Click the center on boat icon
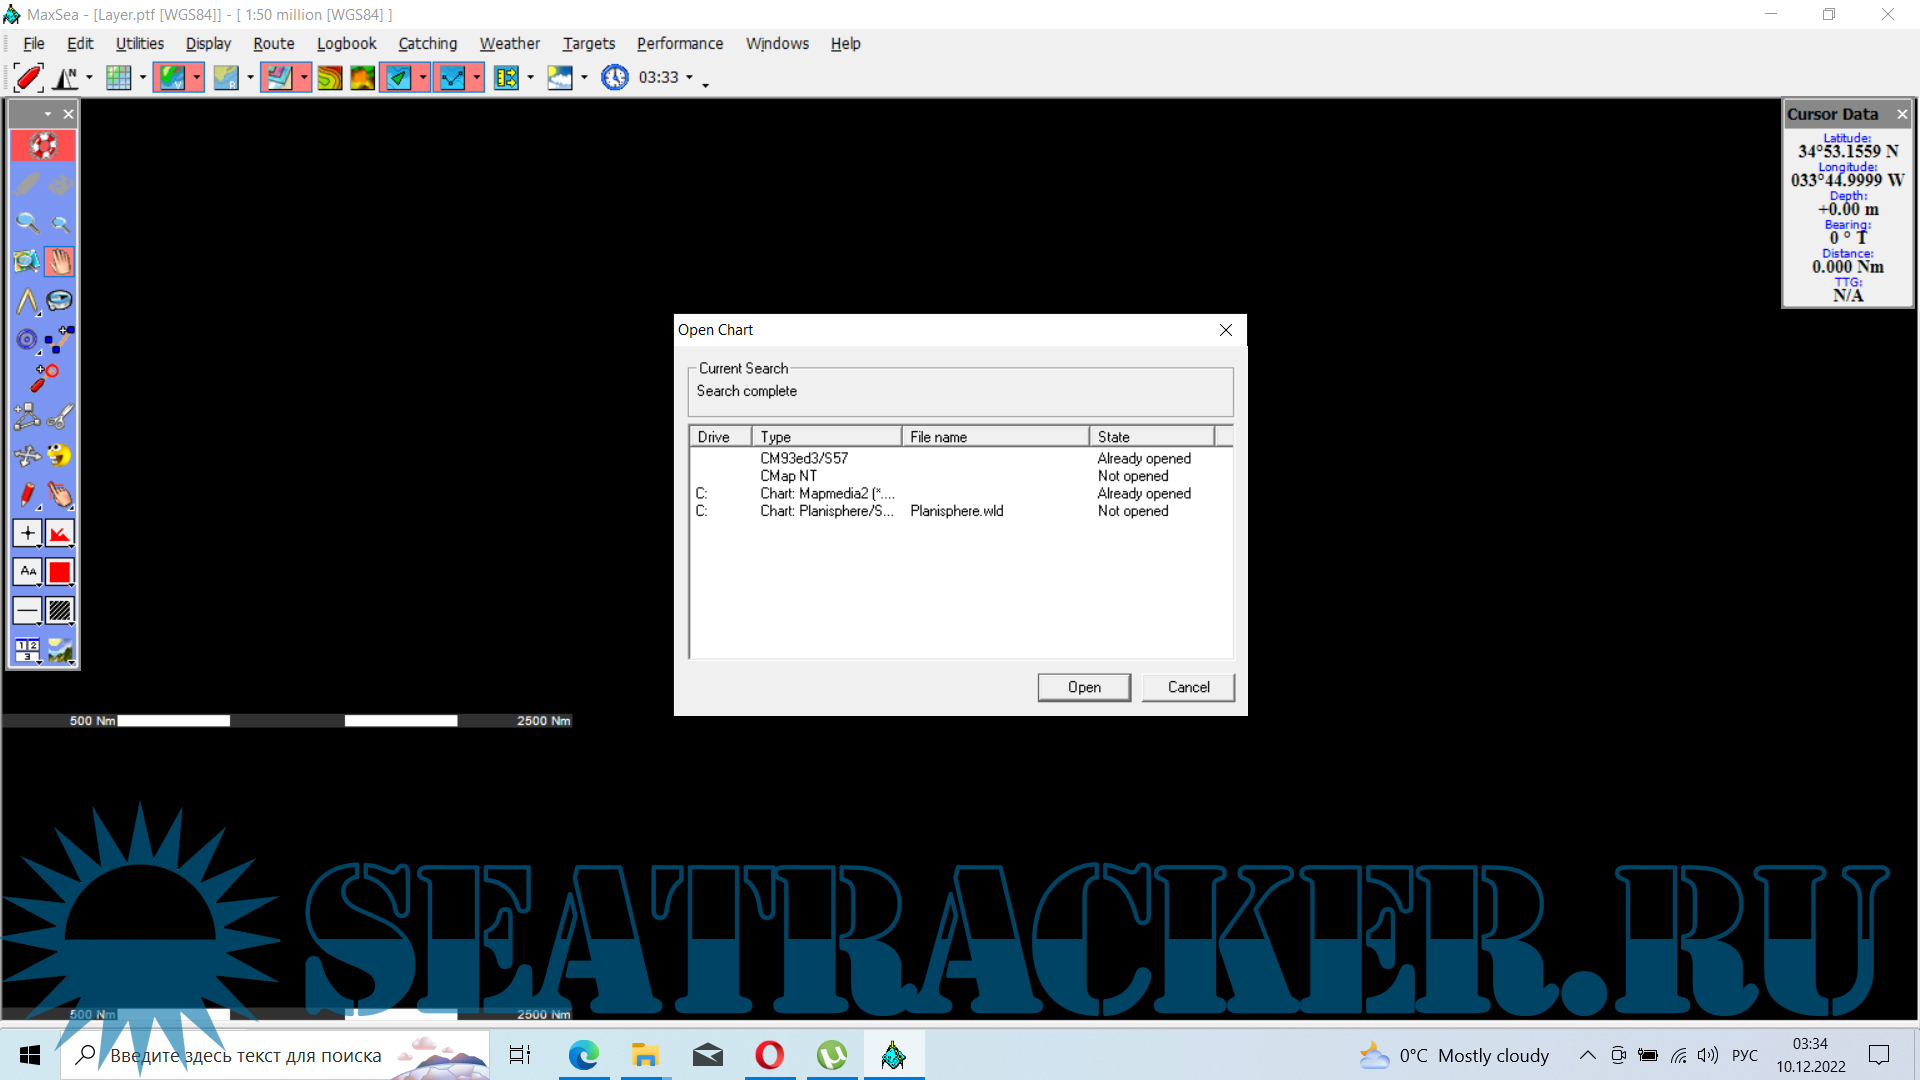 pyautogui.click(x=27, y=77)
